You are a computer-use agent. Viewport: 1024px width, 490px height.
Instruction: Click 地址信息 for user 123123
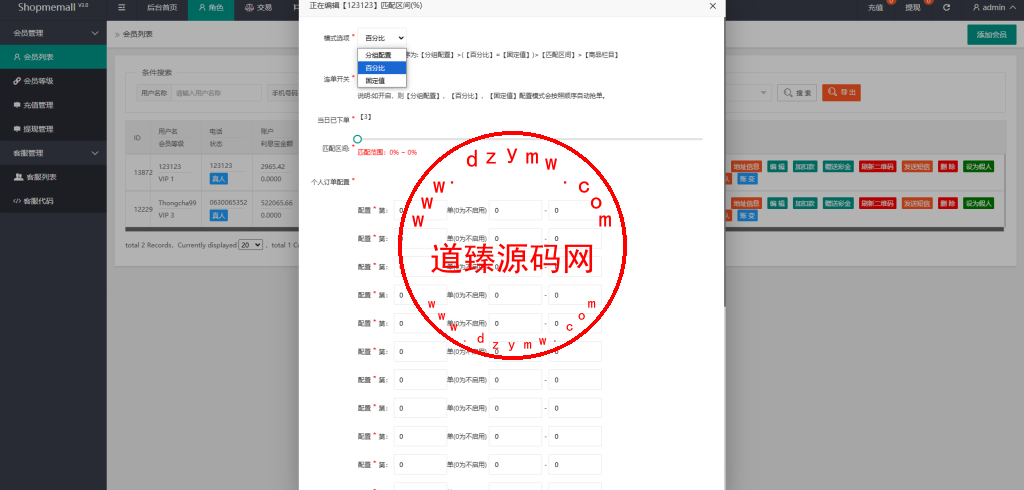click(746, 167)
